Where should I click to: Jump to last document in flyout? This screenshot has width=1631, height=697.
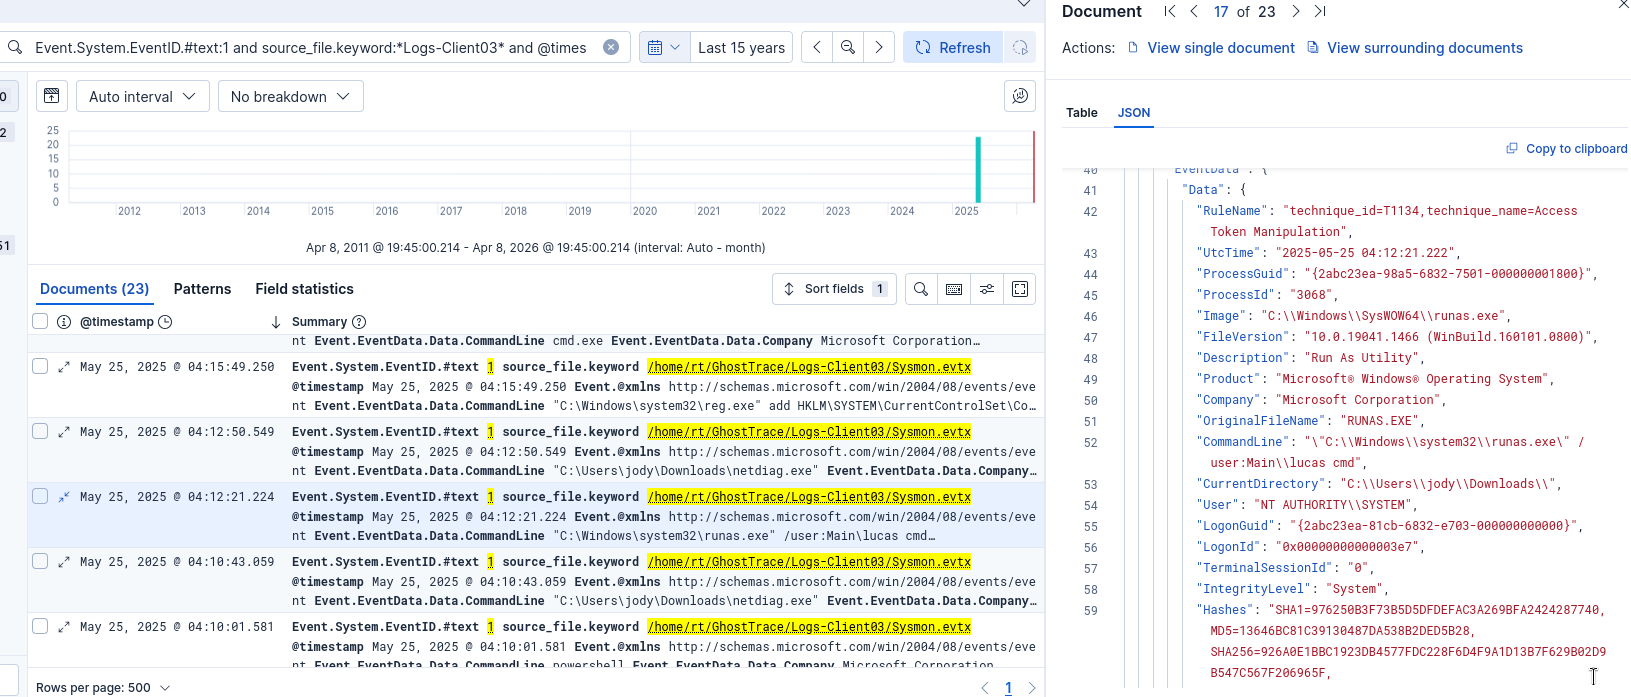pos(1320,11)
